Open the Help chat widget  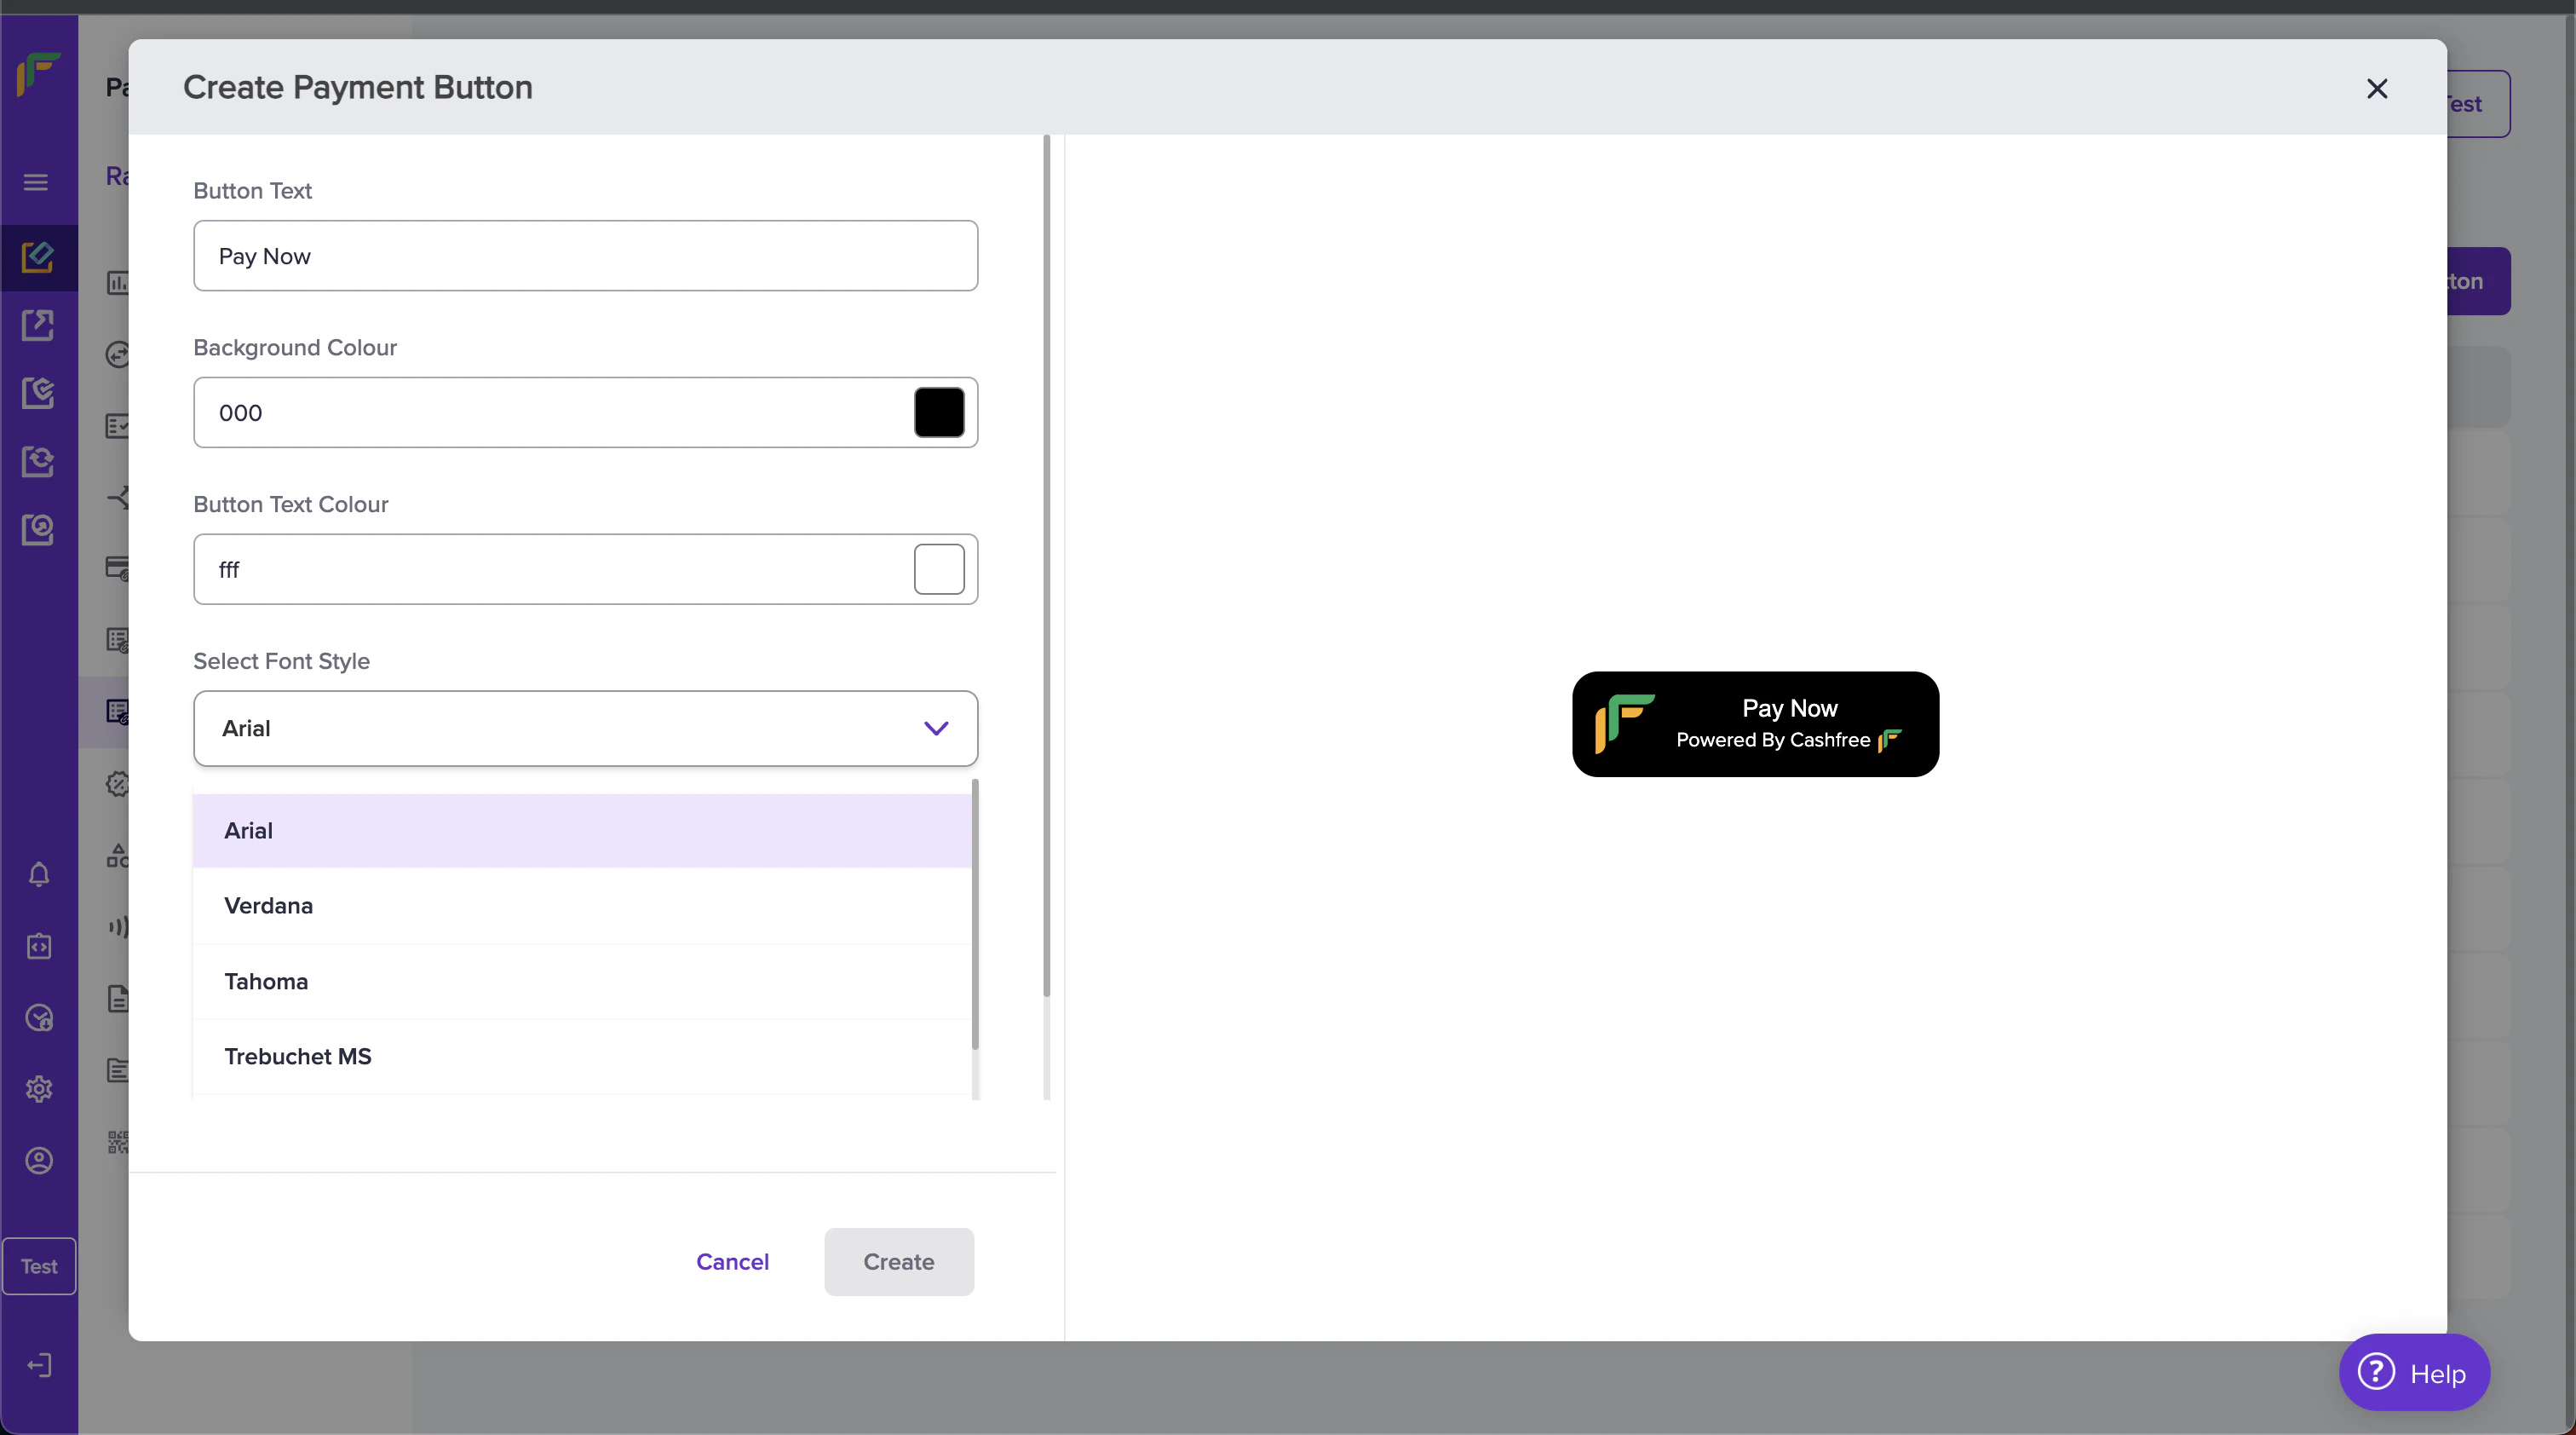(x=2414, y=1373)
